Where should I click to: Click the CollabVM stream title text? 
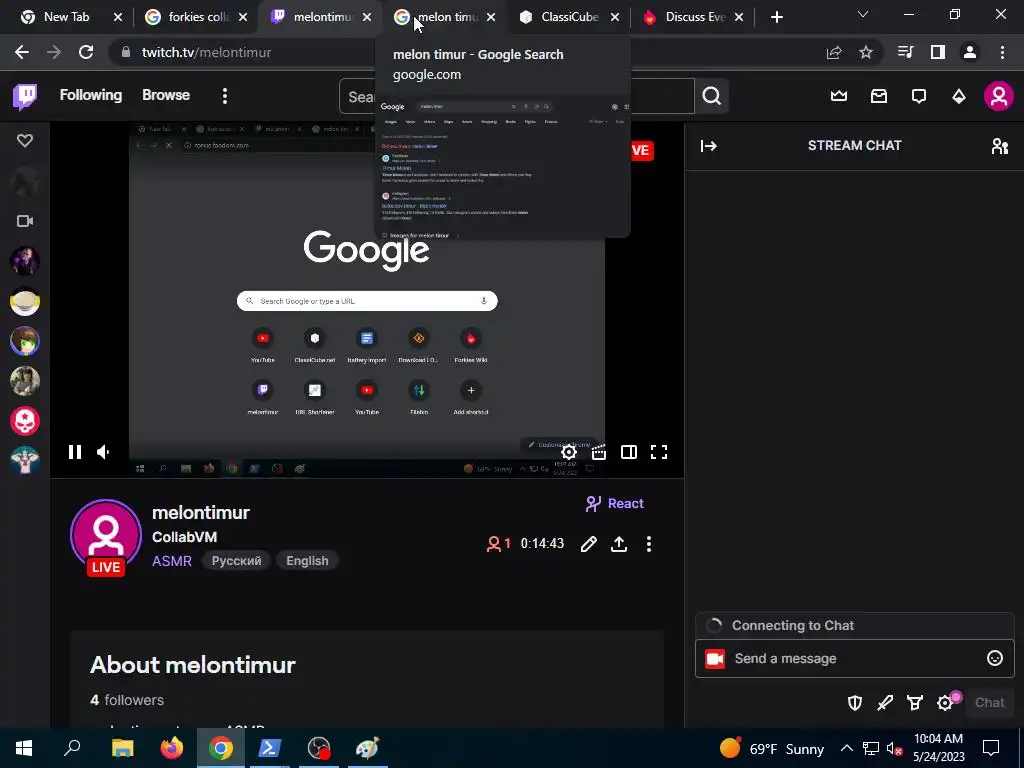[x=184, y=537]
